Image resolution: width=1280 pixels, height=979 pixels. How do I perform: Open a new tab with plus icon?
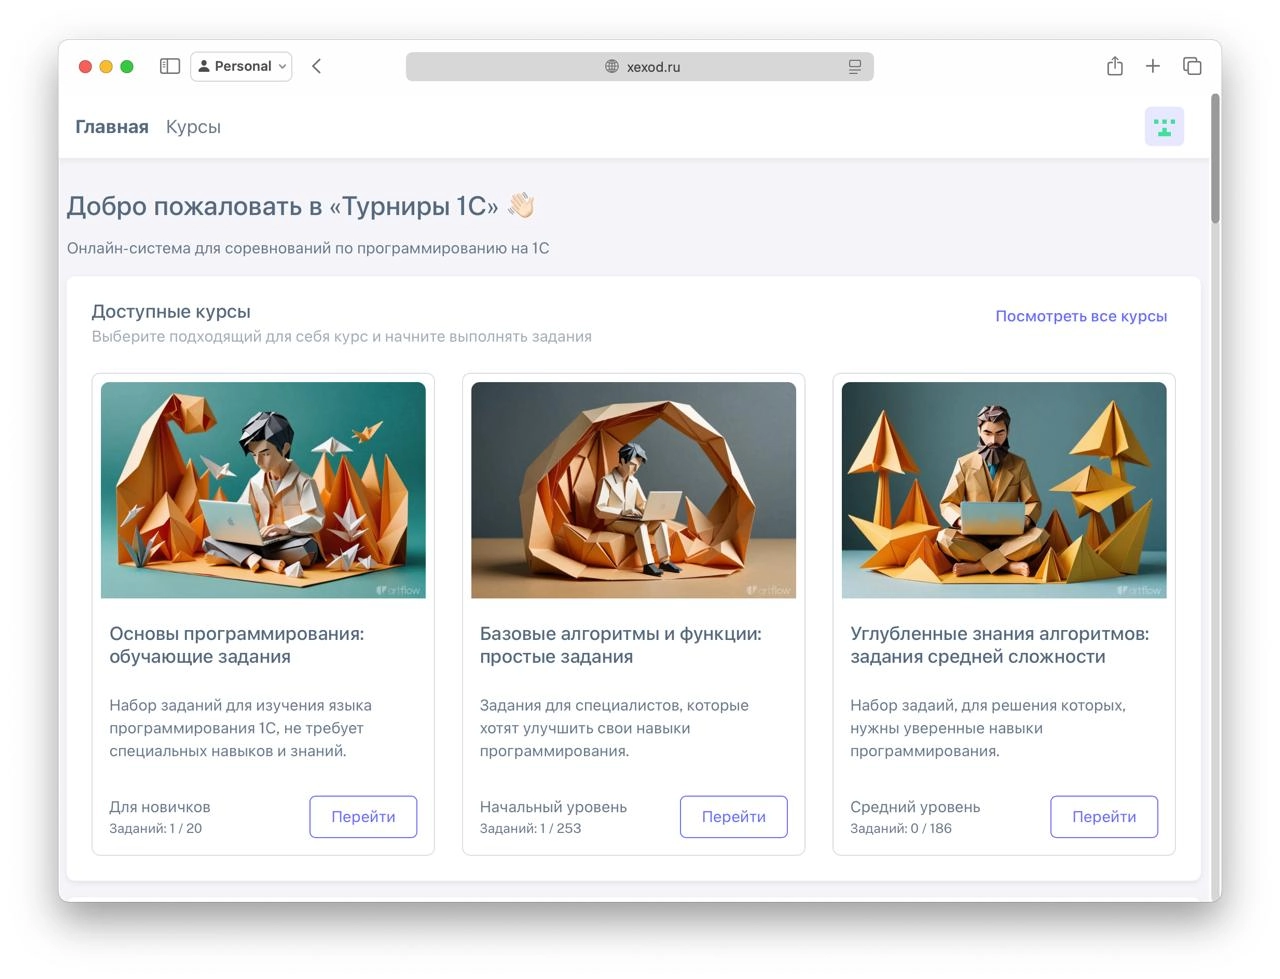(x=1153, y=66)
